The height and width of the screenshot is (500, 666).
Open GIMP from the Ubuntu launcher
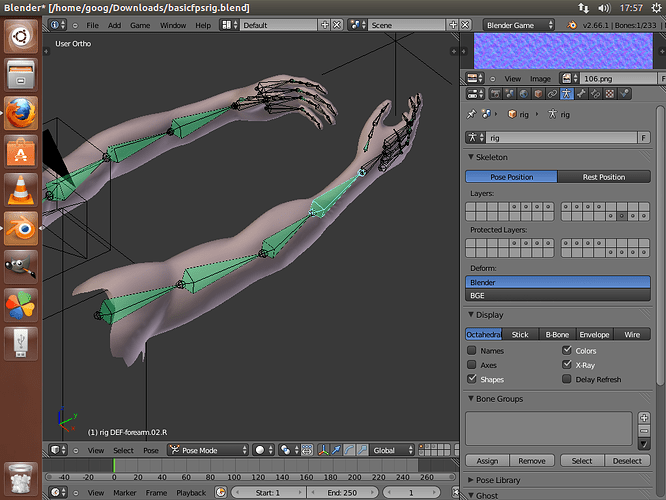pos(21,267)
